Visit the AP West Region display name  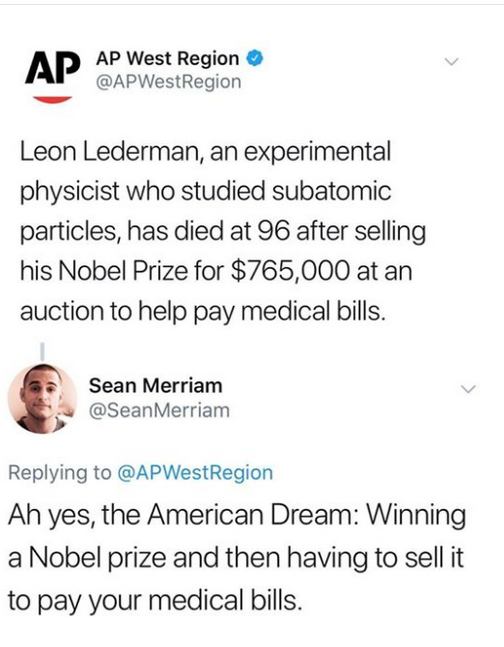point(168,59)
